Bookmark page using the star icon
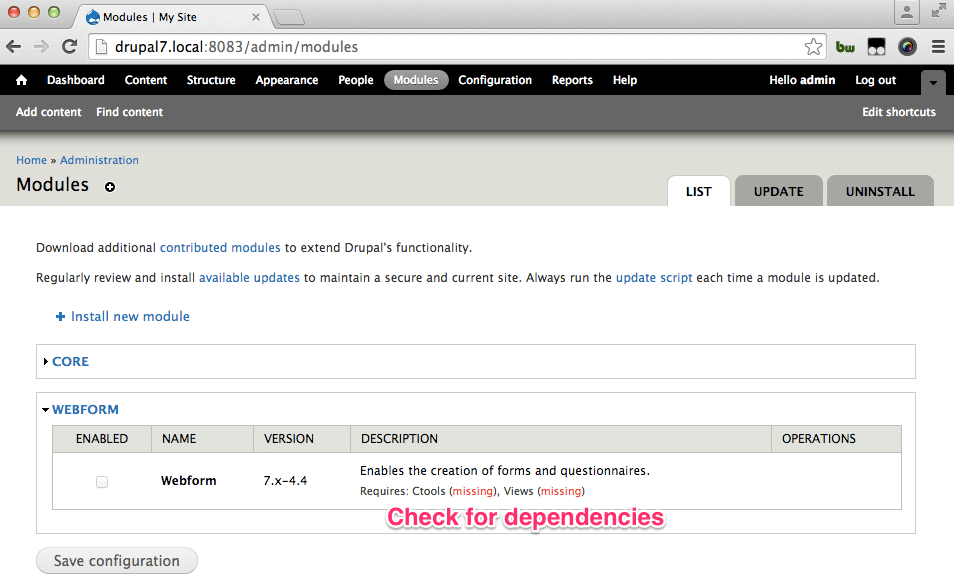The height and width of the screenshot is (587, 954). [x=814, y=47]
